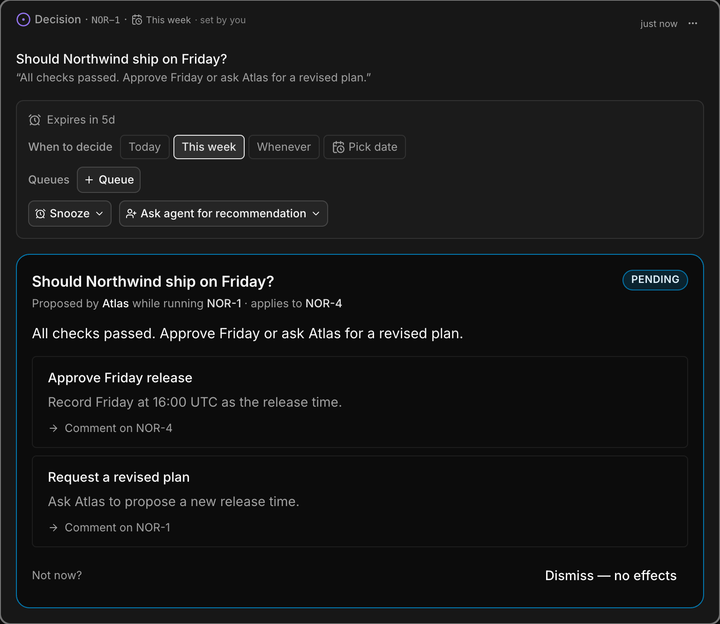Click the PENDING status badge

pyautogui.click(x=655, y=280)
